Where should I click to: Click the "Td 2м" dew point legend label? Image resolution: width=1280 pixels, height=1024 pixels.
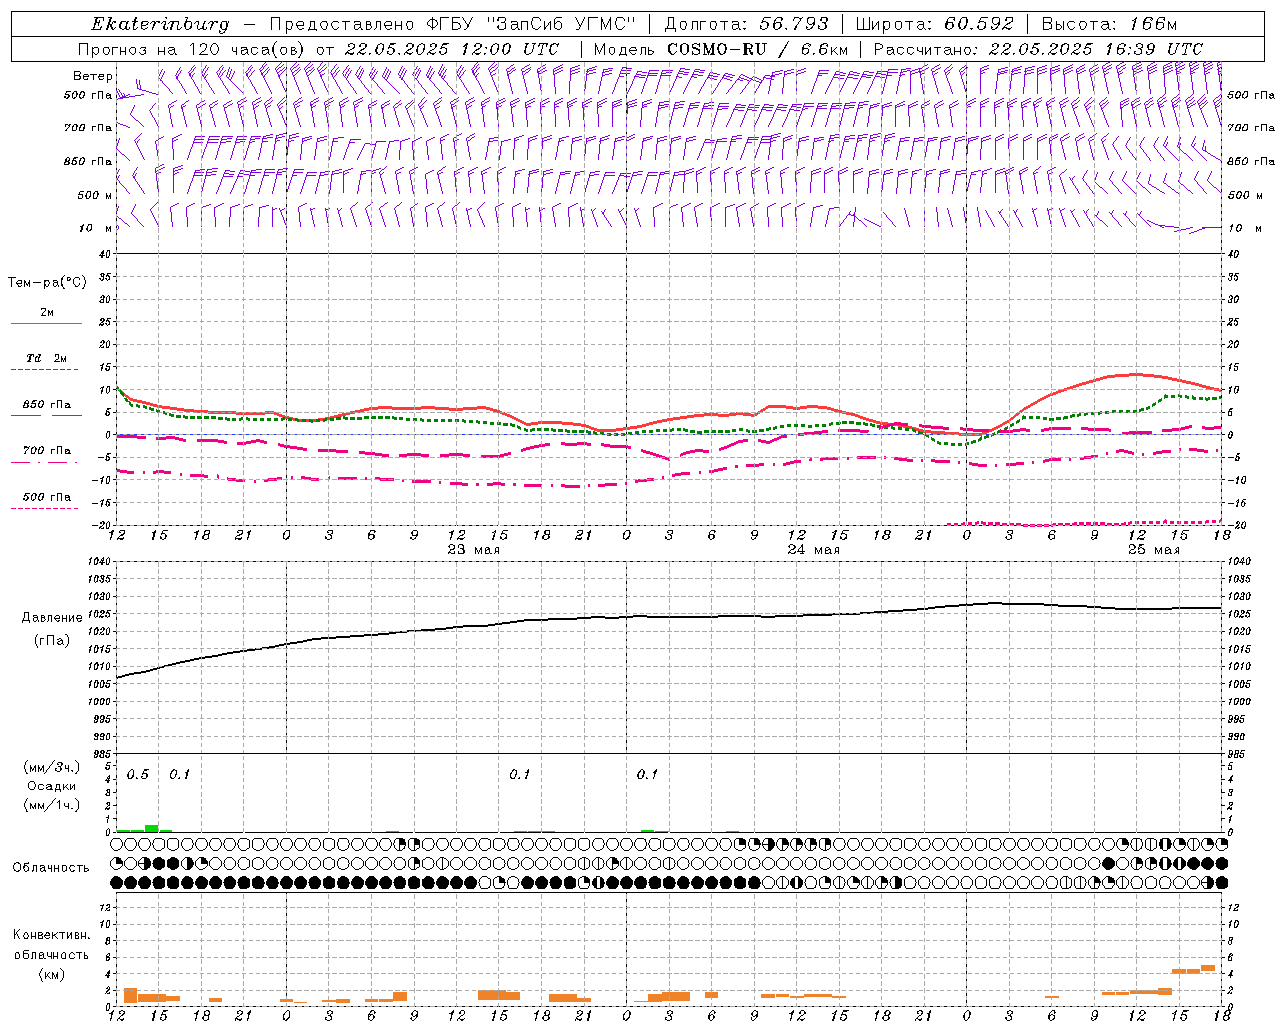tap(46, 358)
